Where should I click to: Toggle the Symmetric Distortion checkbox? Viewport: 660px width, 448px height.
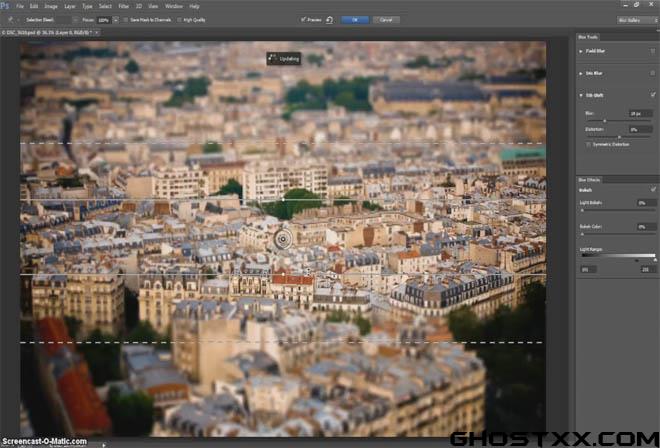588,144
